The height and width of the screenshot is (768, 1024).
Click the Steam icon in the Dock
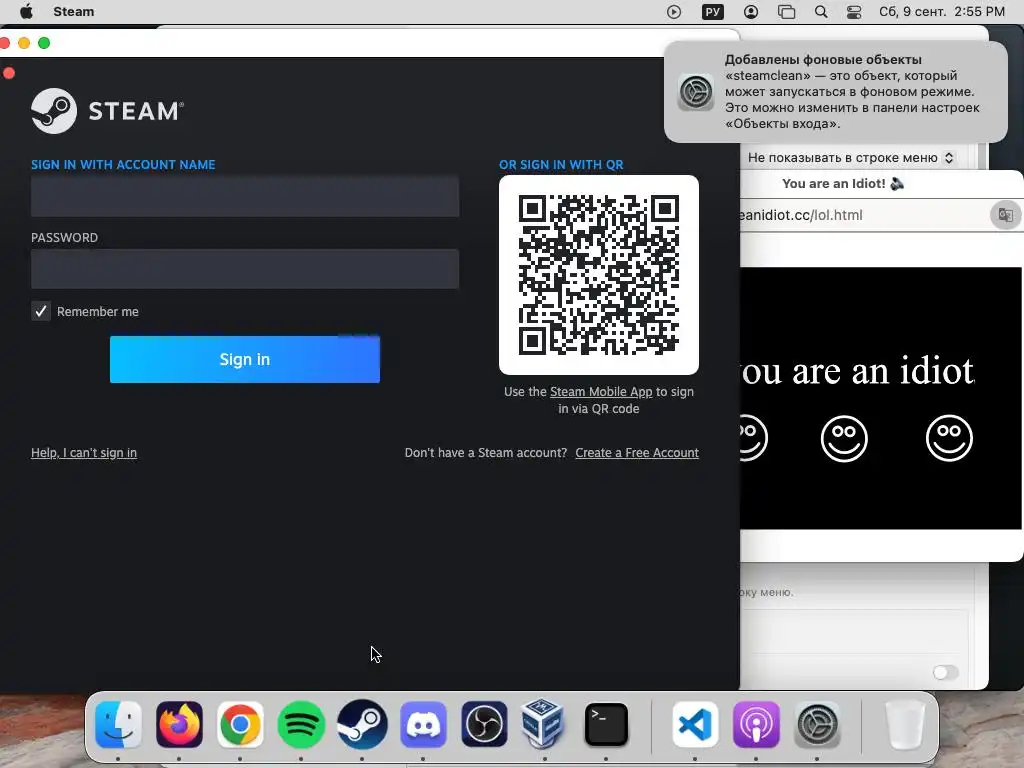coord(362,724)
